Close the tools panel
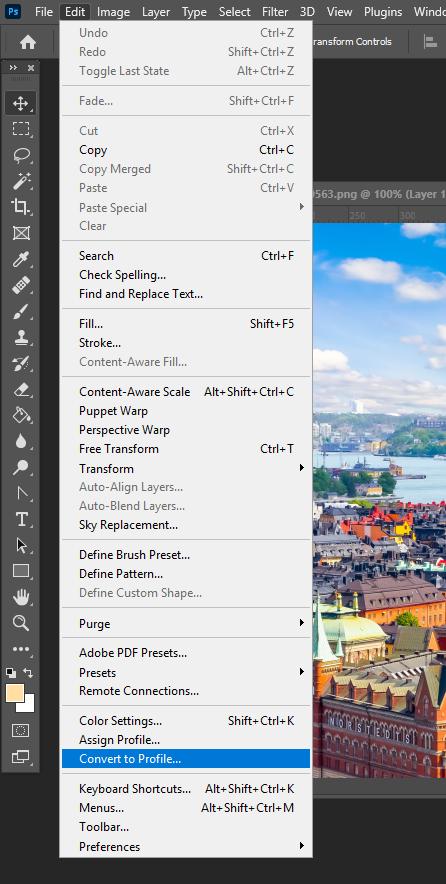The height and width of the screenshot is (884, 446). point(31,68)
